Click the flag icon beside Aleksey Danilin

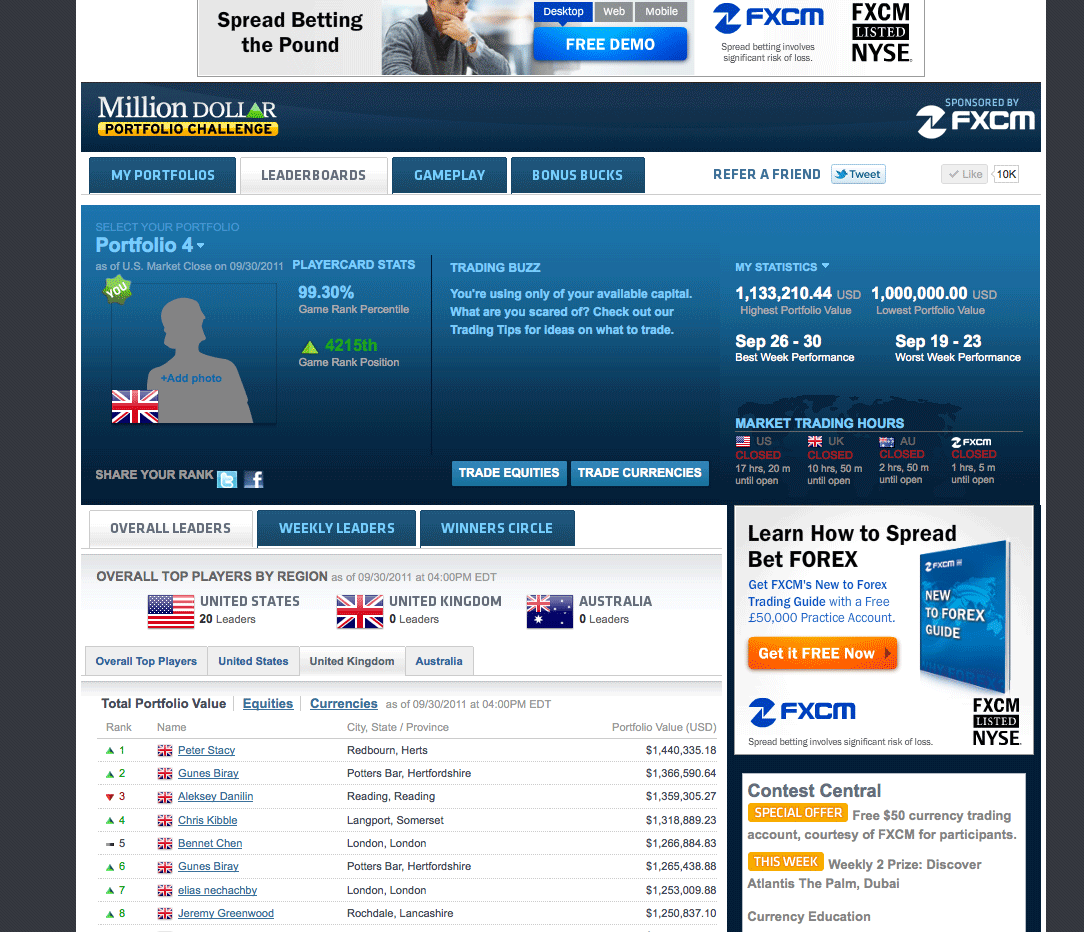[165, 797]
